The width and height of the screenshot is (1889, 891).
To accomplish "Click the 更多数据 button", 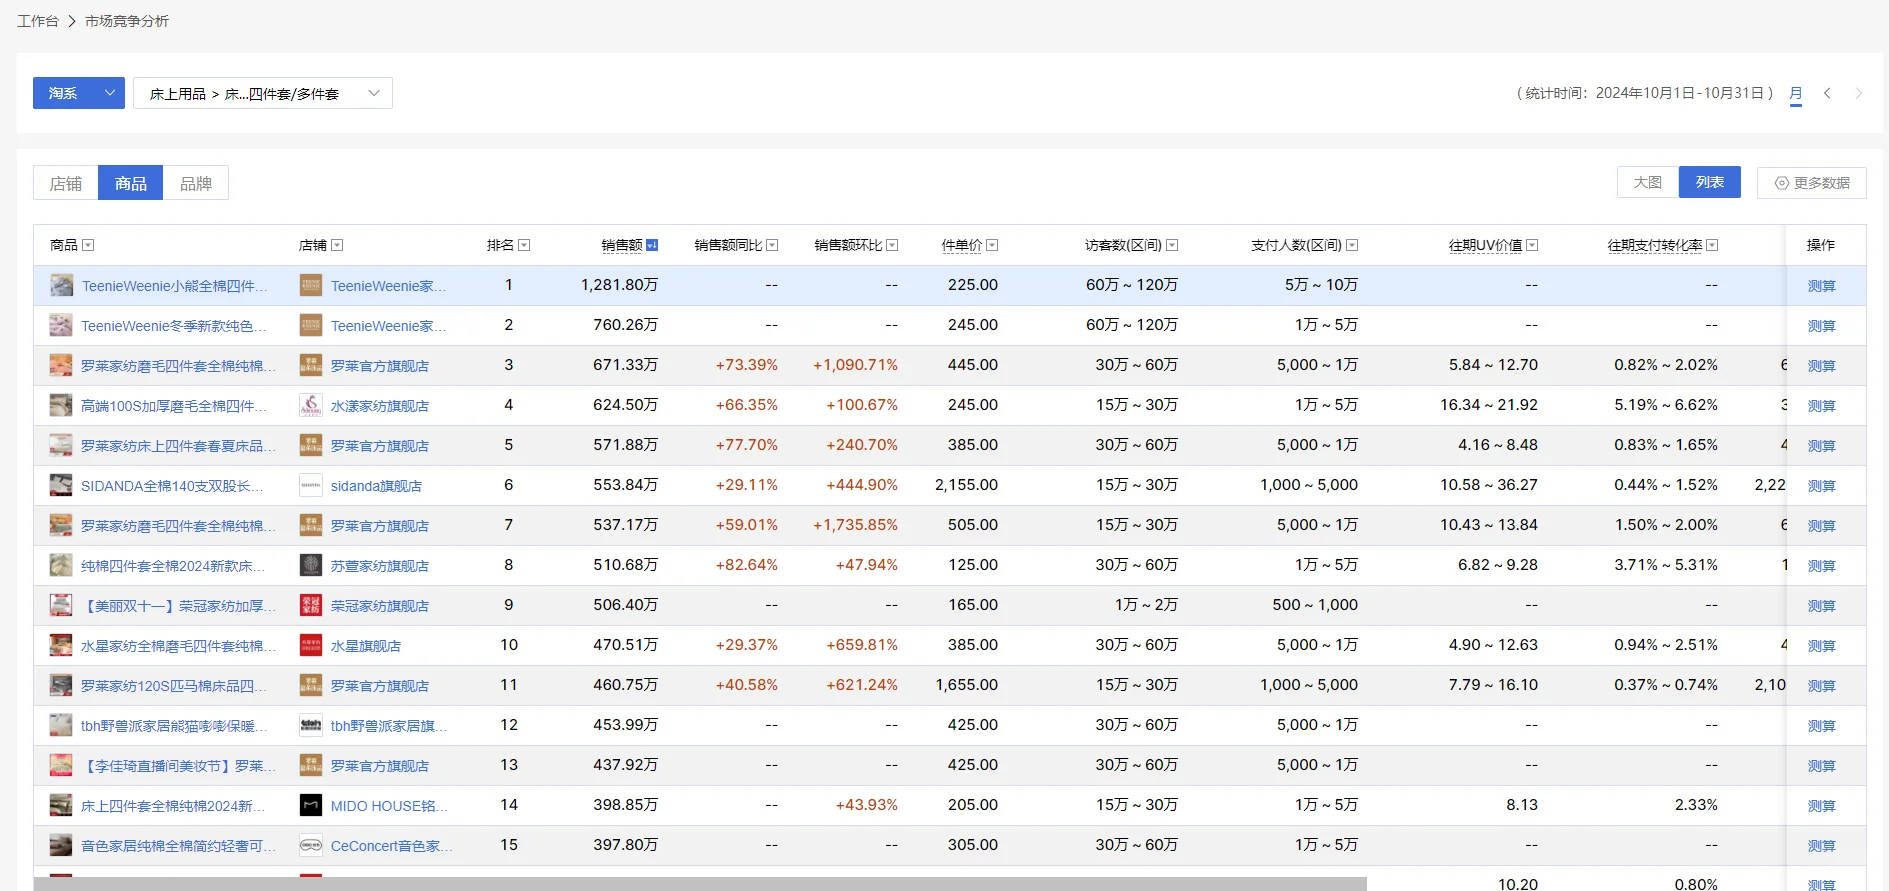I will [x=1812, y=183].
